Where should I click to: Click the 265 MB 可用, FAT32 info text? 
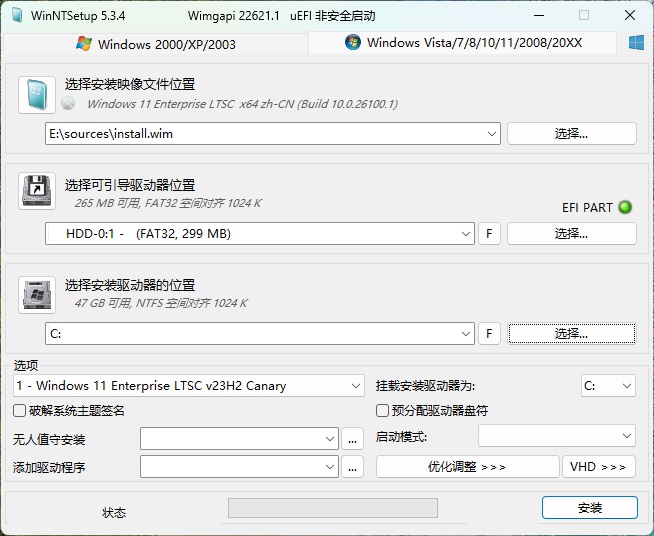[168, 203]
